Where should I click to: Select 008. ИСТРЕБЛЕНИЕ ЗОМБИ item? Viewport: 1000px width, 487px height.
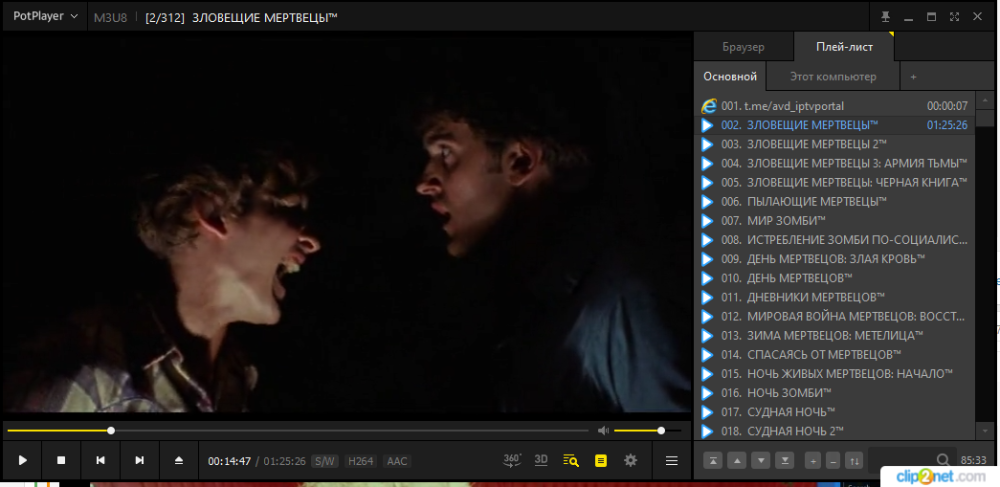(834, 240)
